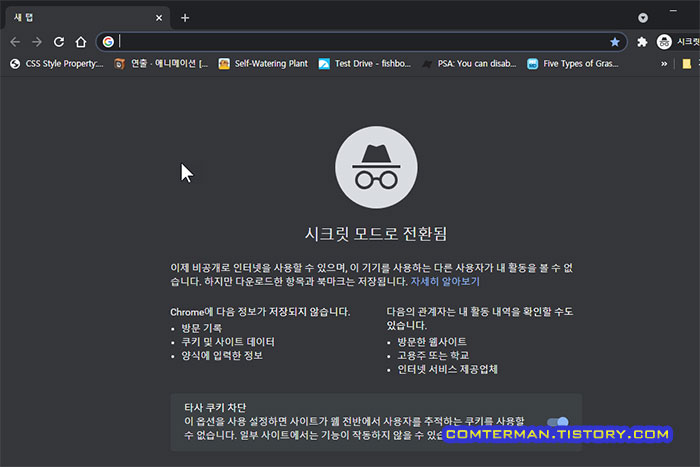
Task: Click the 타사 쿠키 차단 title text
Action: coord(215,408)
